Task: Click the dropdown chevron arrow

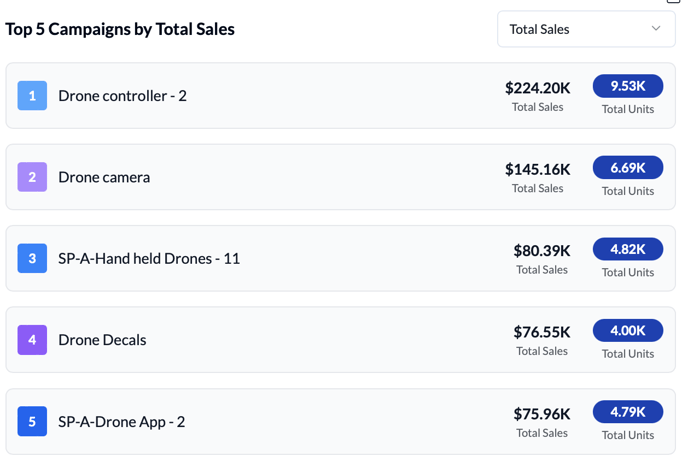Action: [x=656, y=29]
